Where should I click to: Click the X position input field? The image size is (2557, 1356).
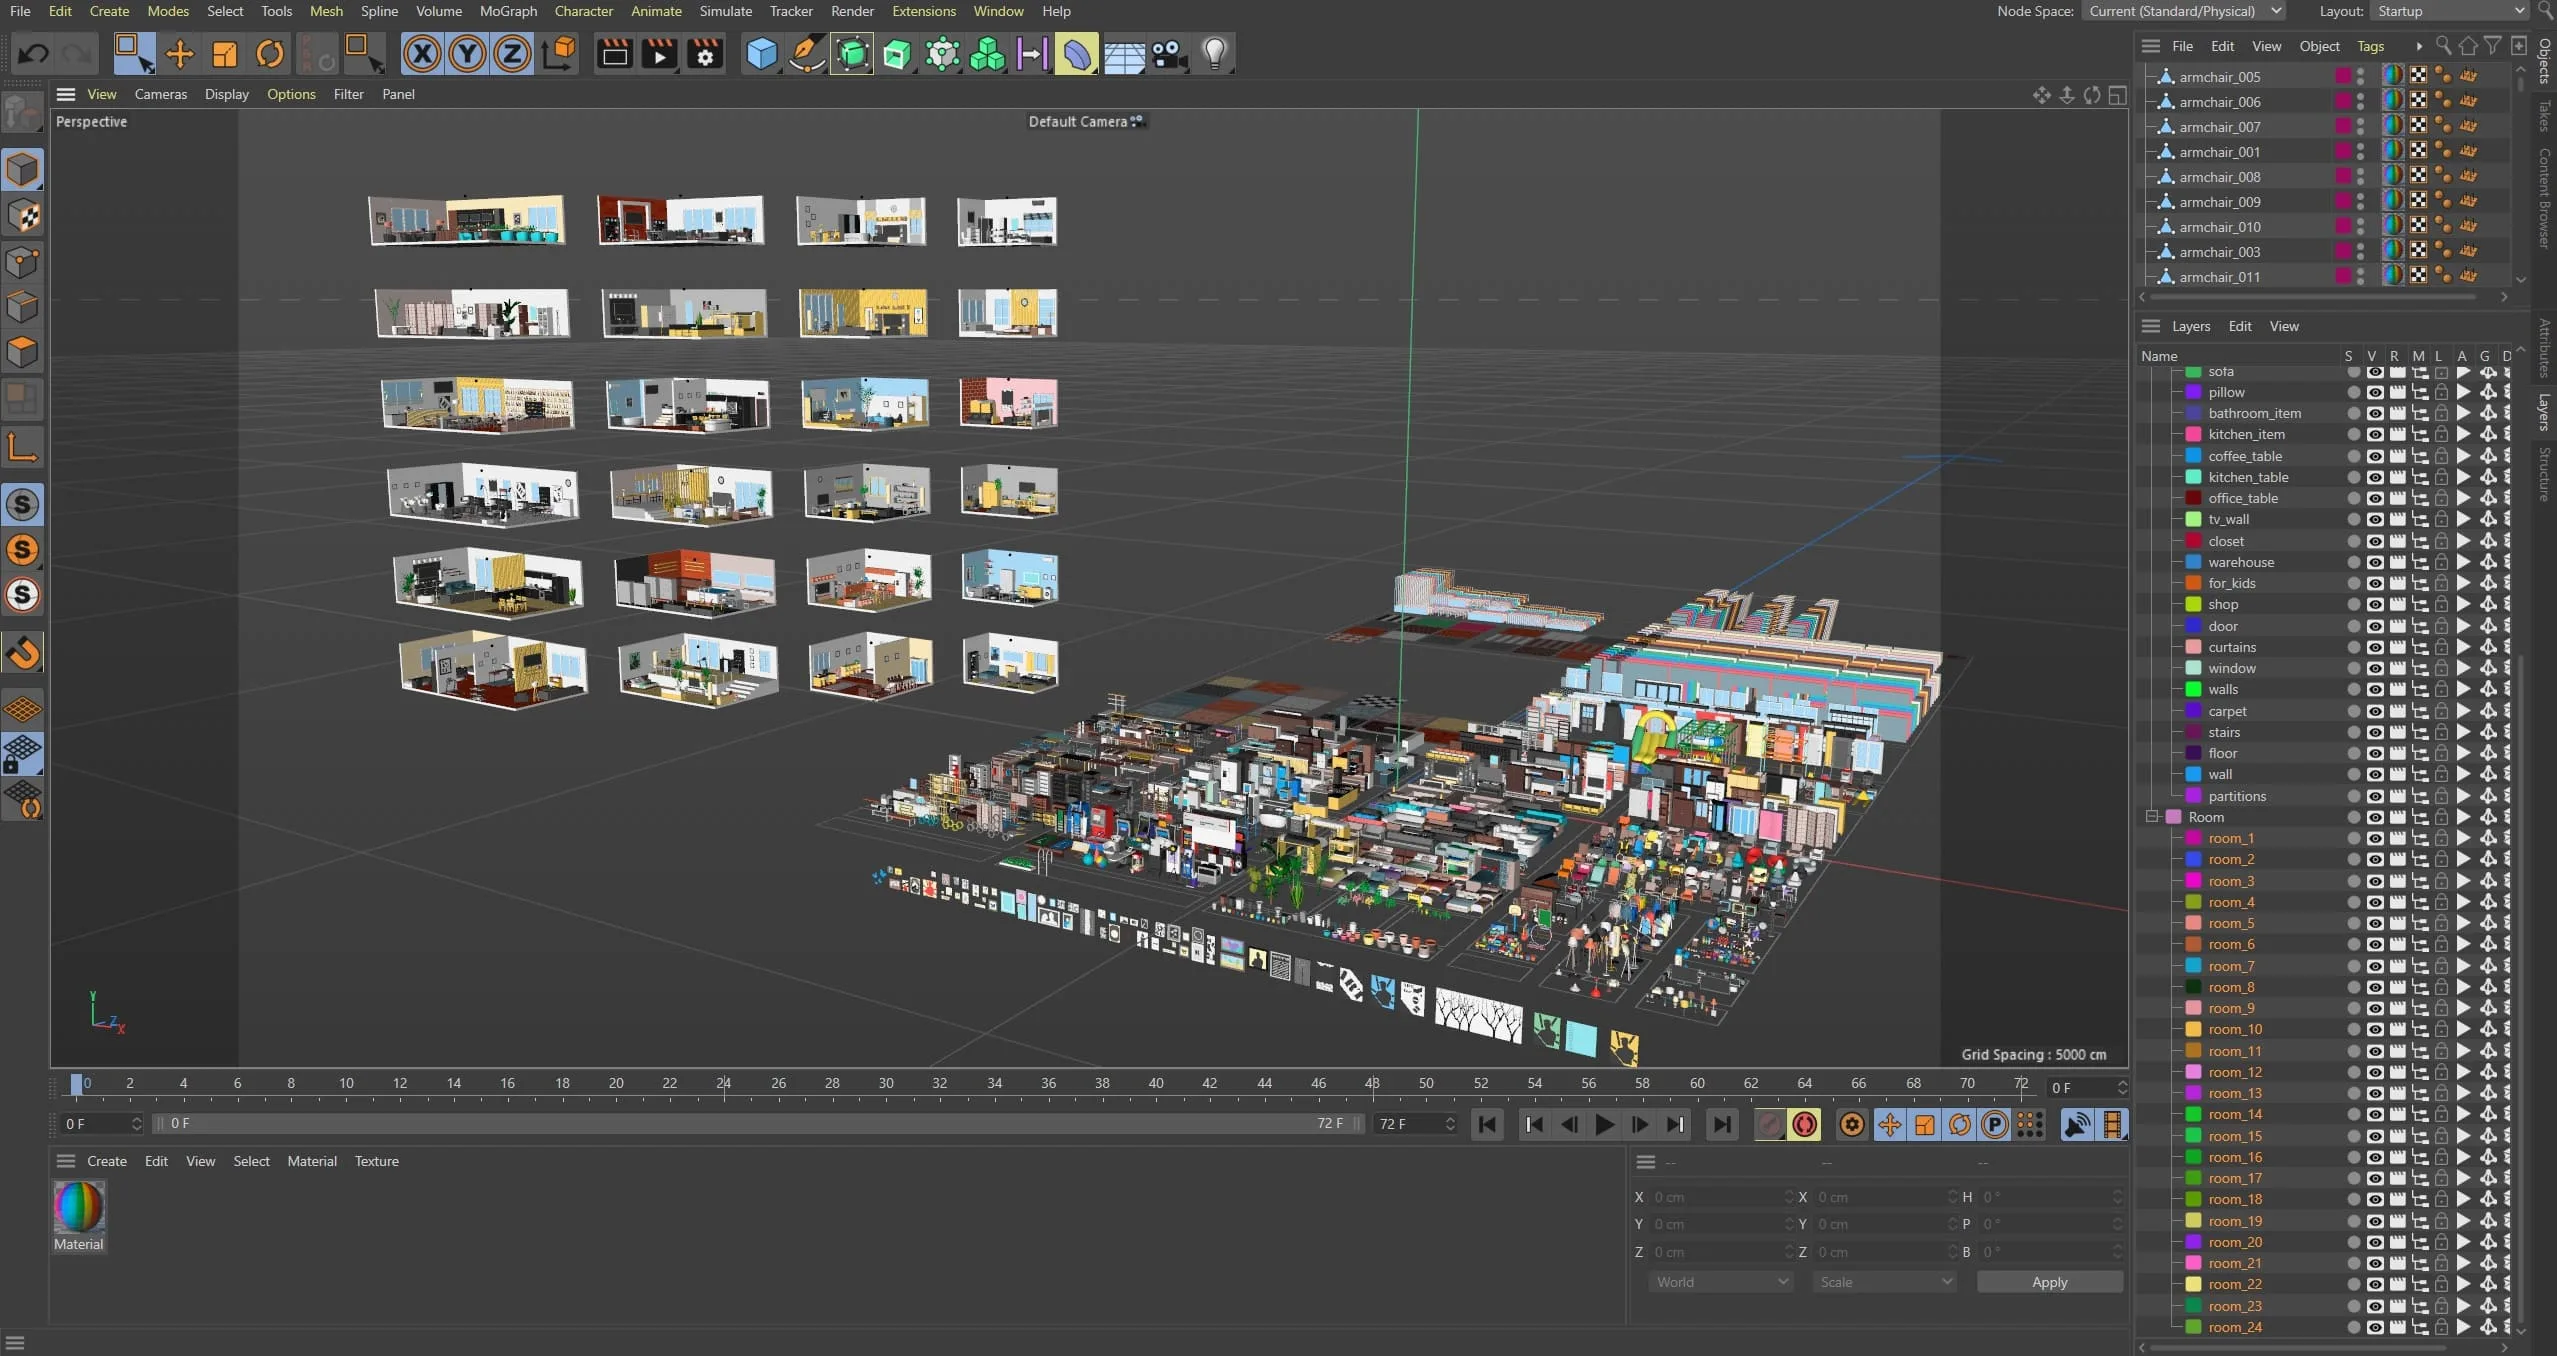[1720, 1197]
